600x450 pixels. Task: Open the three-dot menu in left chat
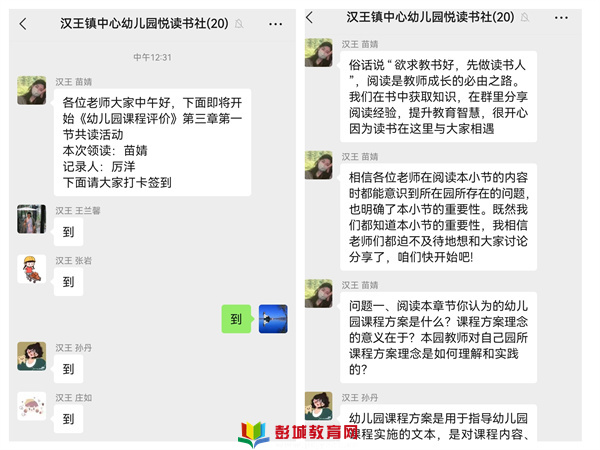click(x=275, y=24)
